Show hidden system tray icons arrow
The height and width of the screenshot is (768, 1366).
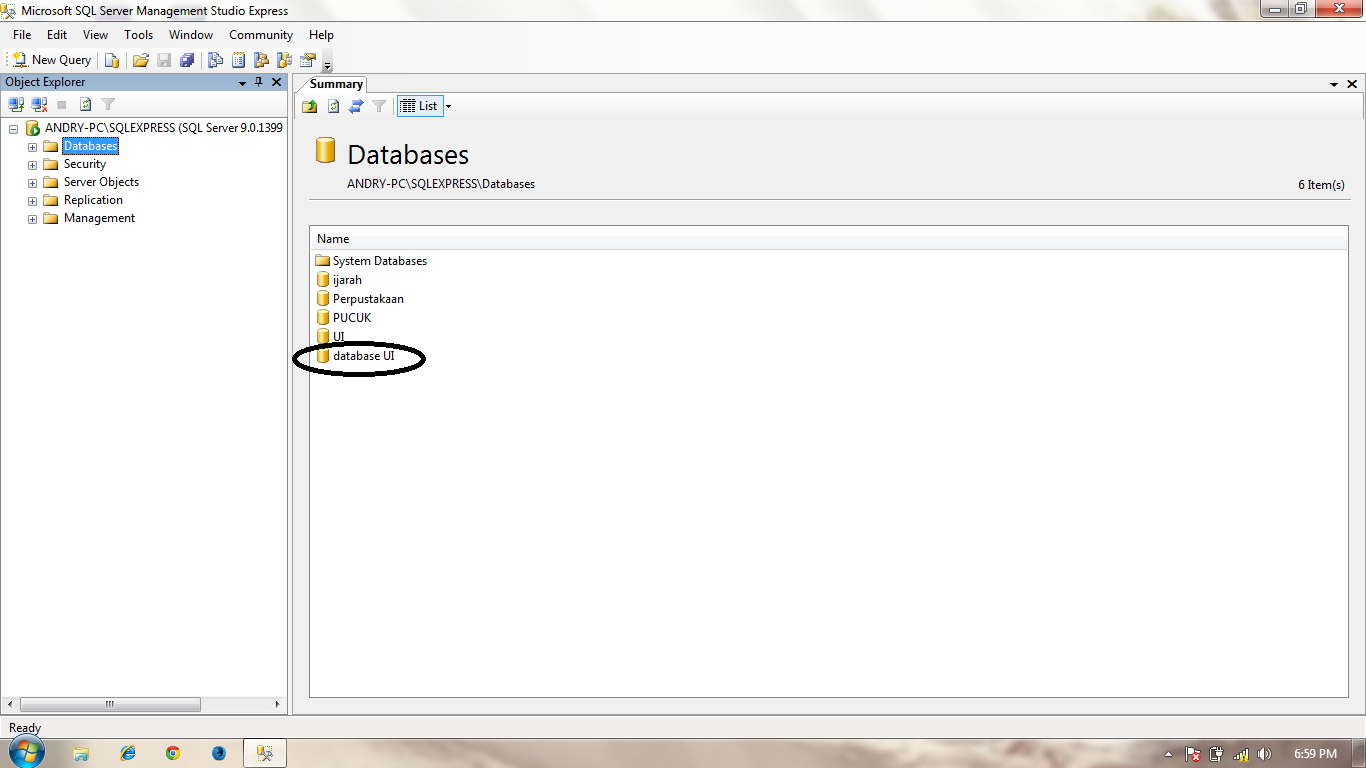tap(1168, 754)
